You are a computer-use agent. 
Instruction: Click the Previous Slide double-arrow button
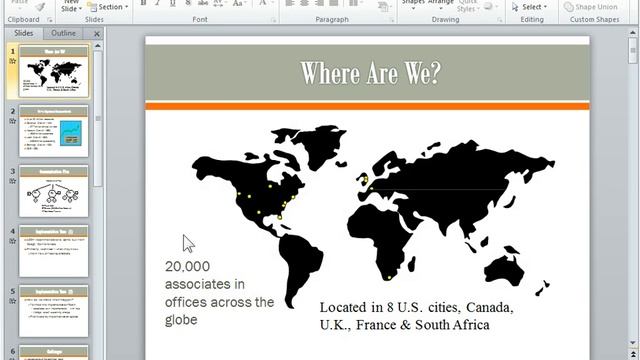[633, 355]
